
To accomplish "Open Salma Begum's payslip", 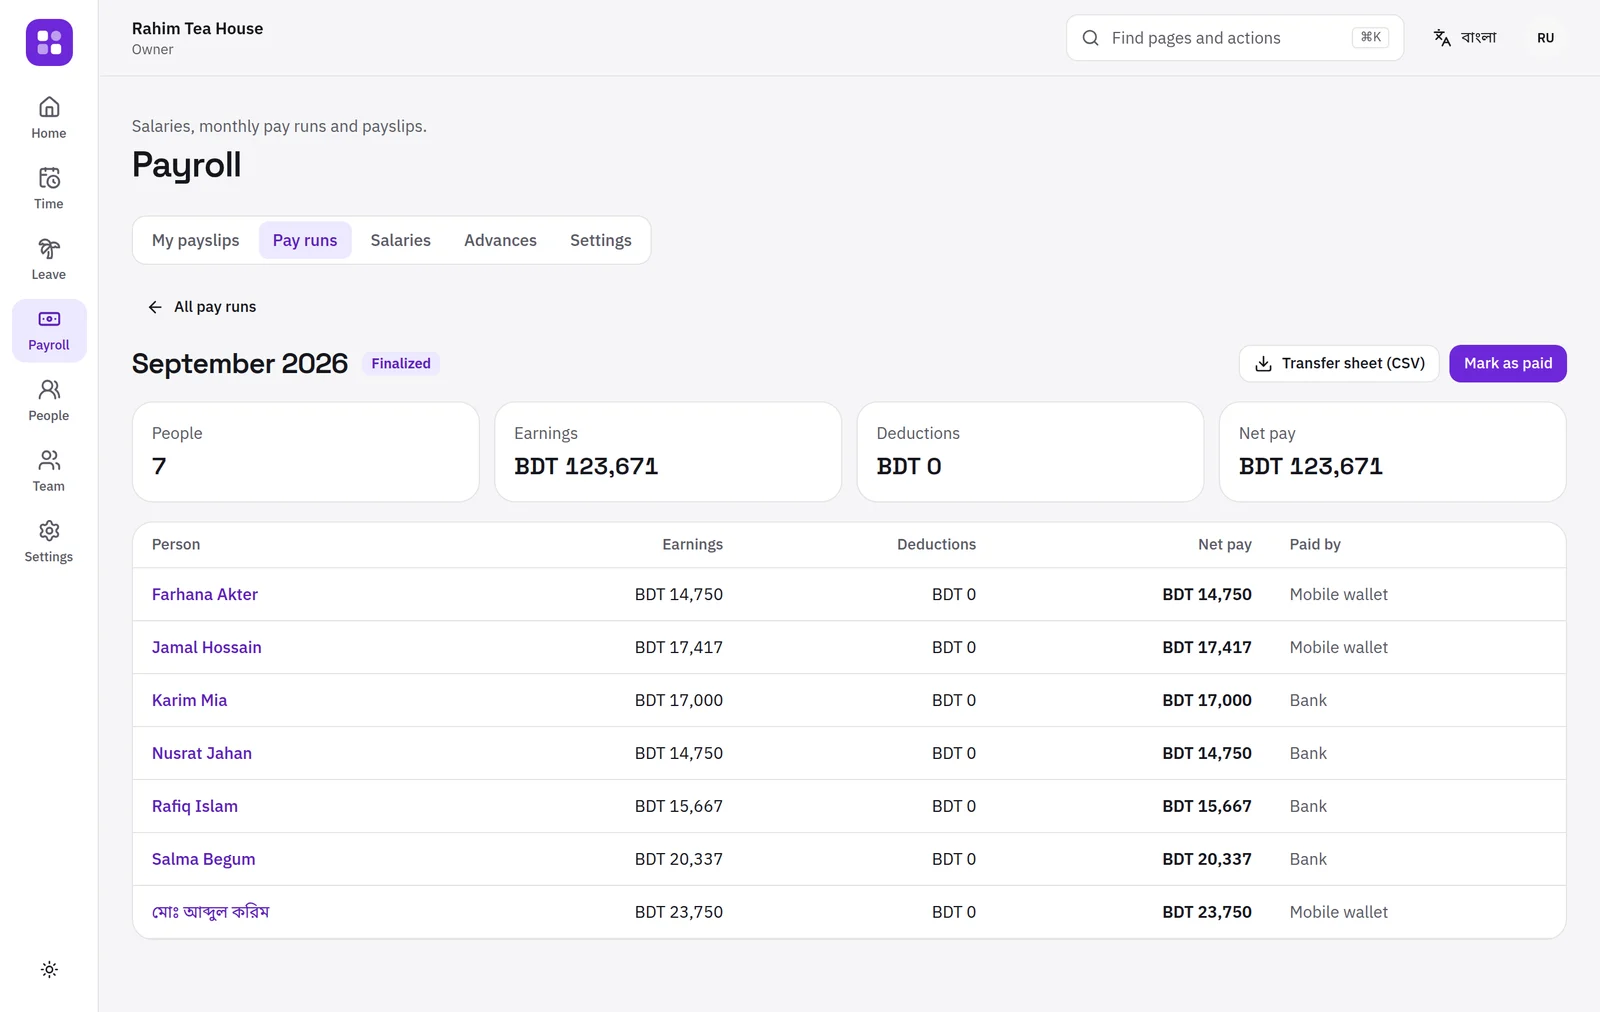I will click(x=204, y=859).
